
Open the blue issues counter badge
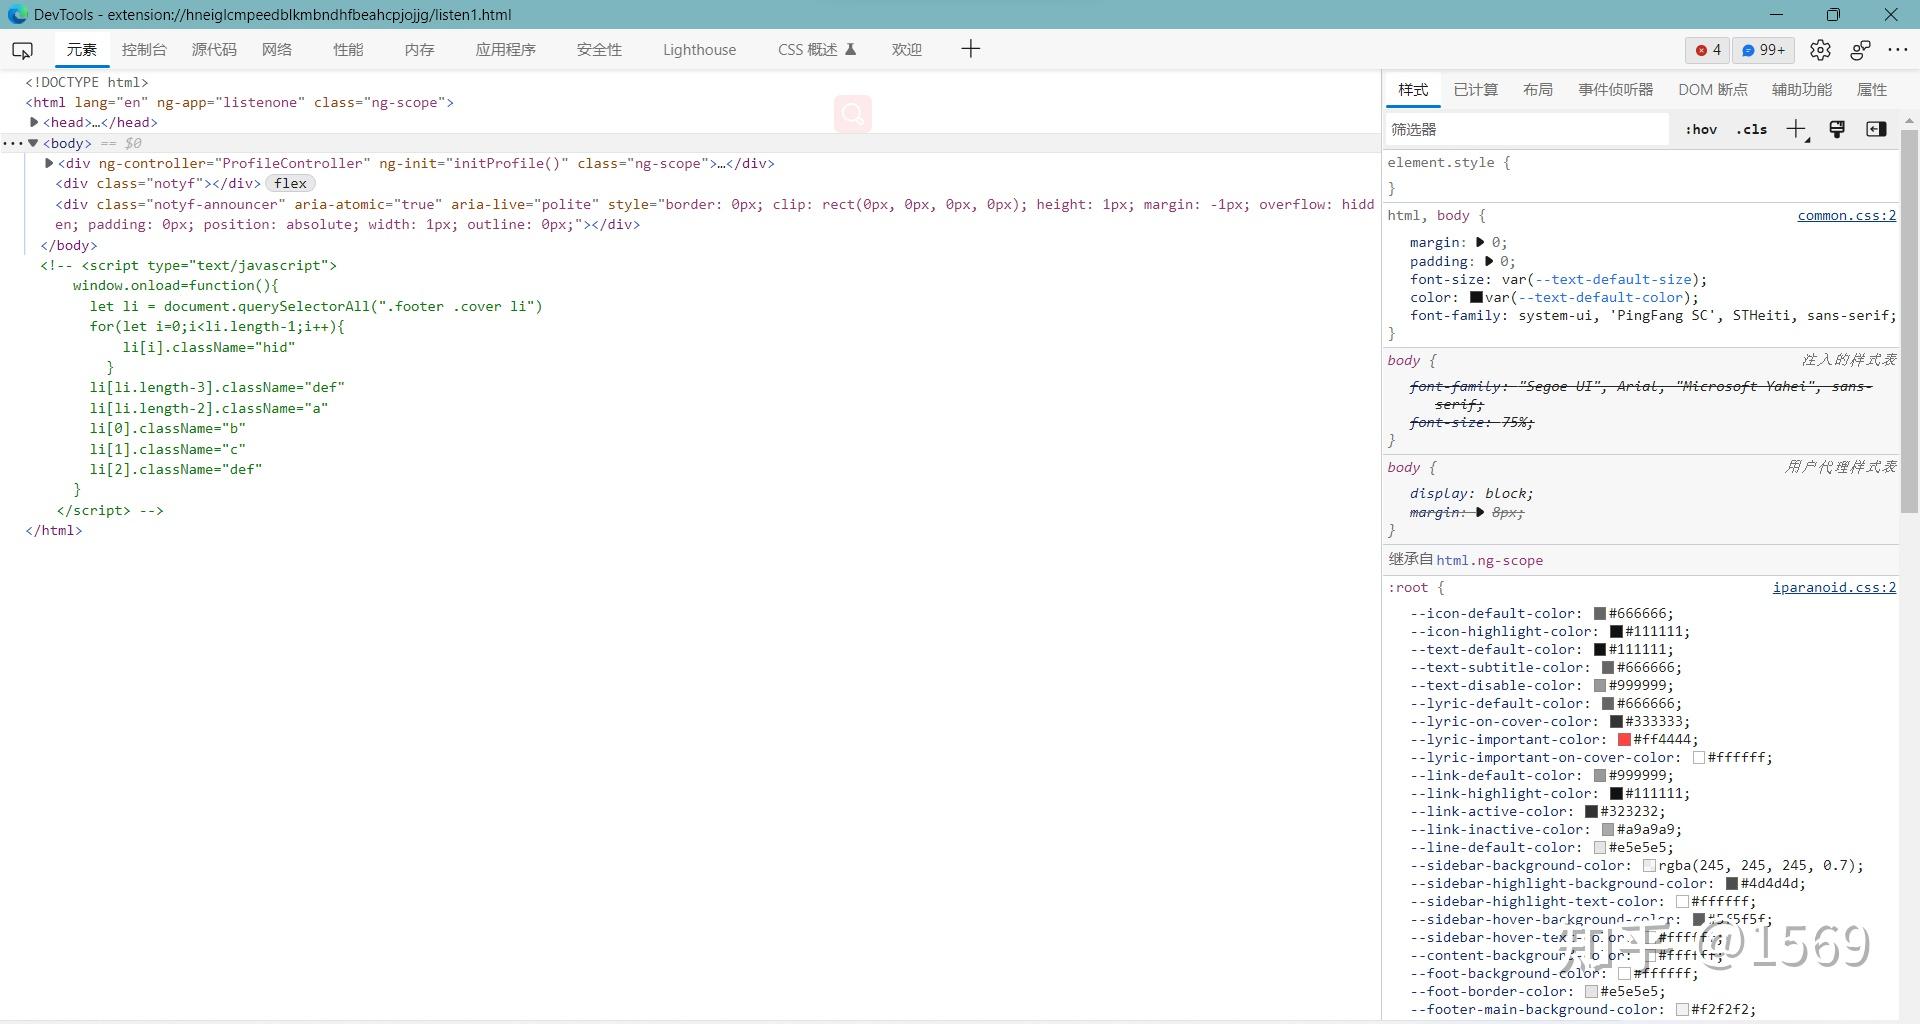[1764, 50]
